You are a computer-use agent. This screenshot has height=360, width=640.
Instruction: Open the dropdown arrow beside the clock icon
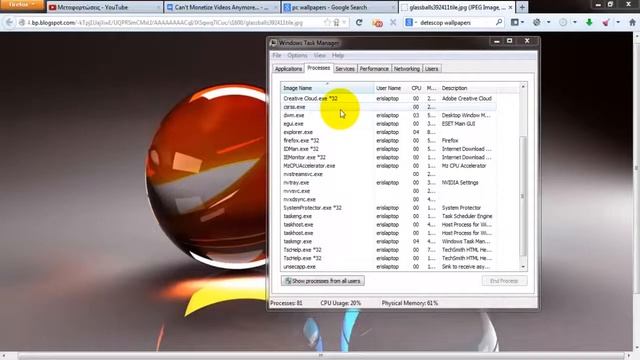(x=574, y=23)
